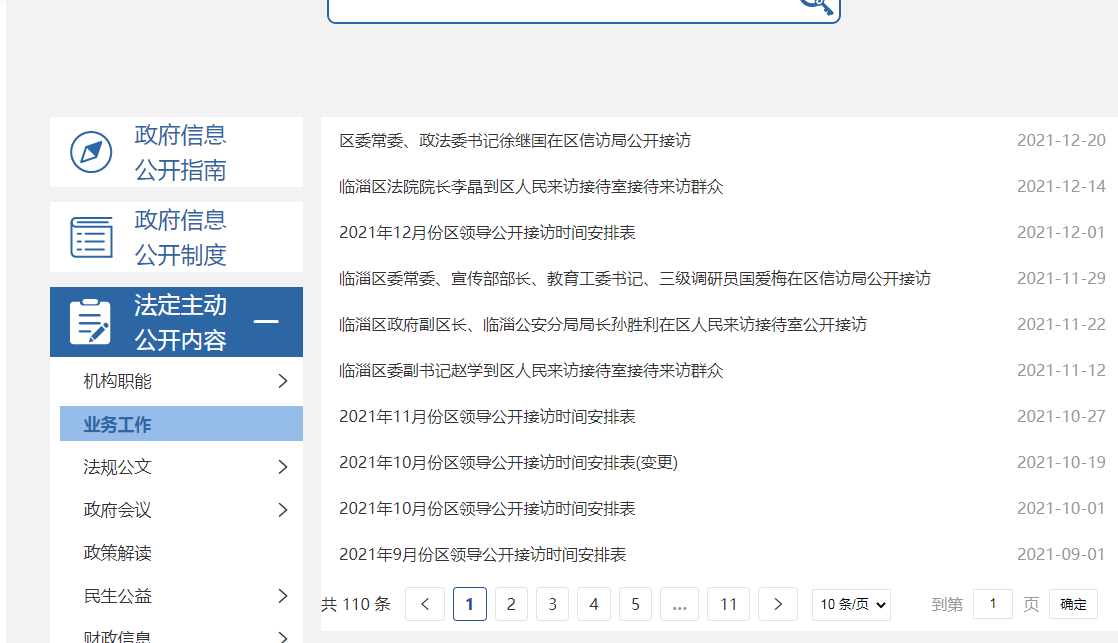This screenshot has height=643, width=1118.
Task: Open 临淄区委副书记赵学到区人民来访接待室 article link
Action: tap(531, 371)
